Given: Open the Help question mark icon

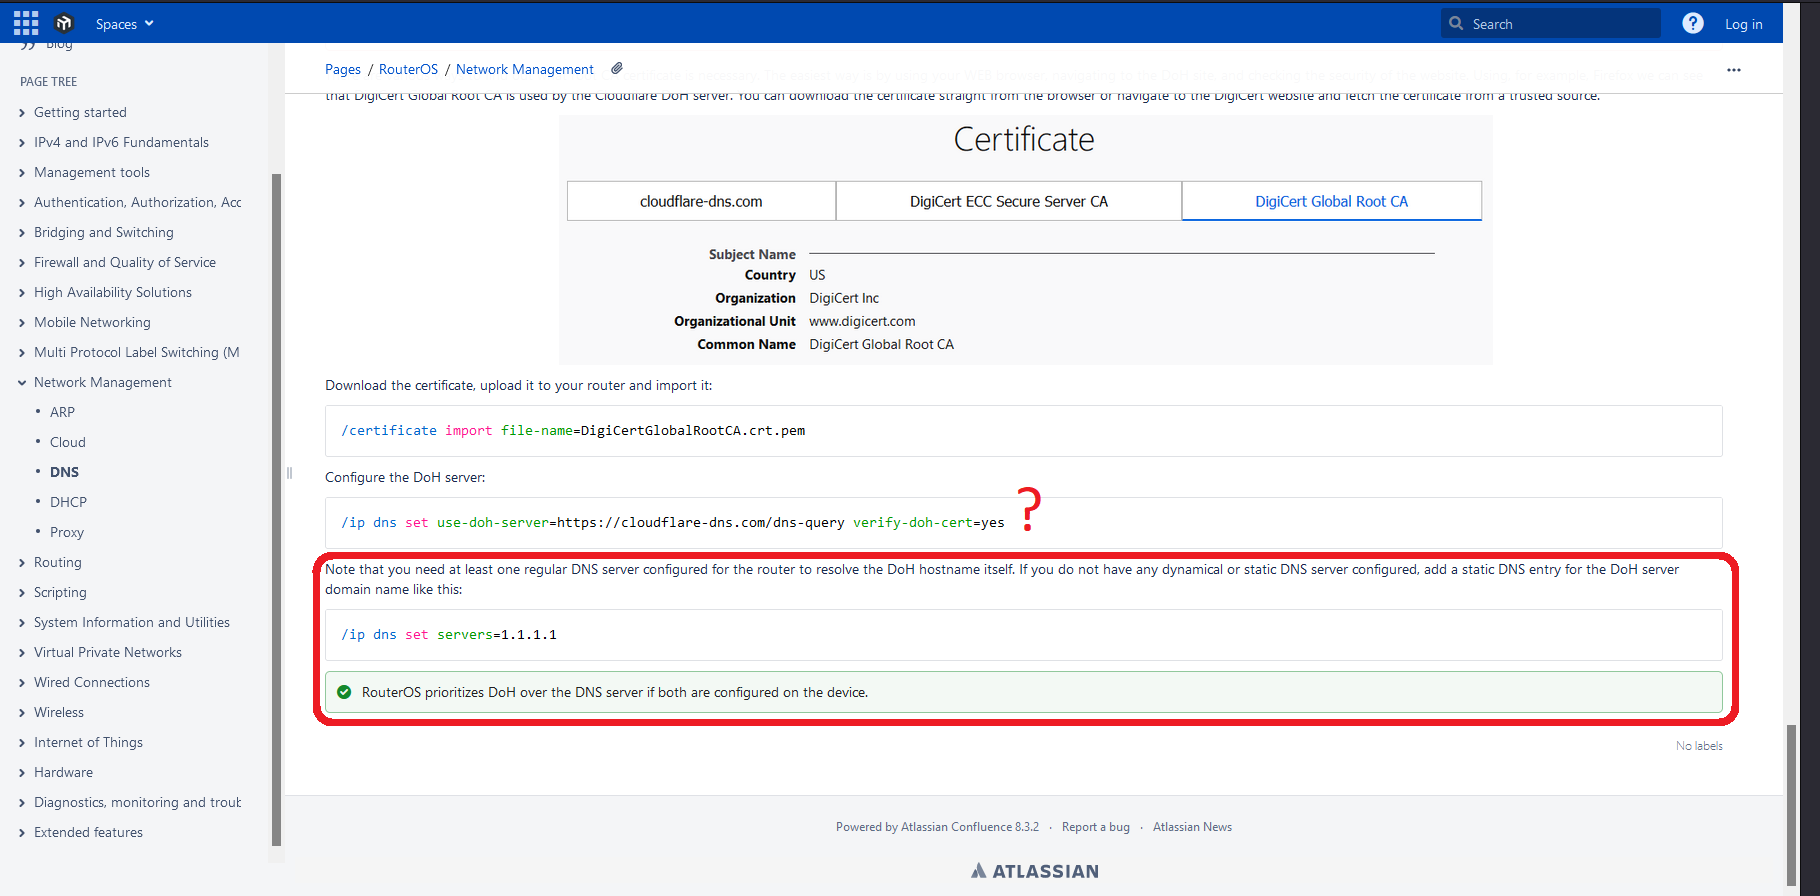Looking at the screenshot, I should coord(1693,23).
